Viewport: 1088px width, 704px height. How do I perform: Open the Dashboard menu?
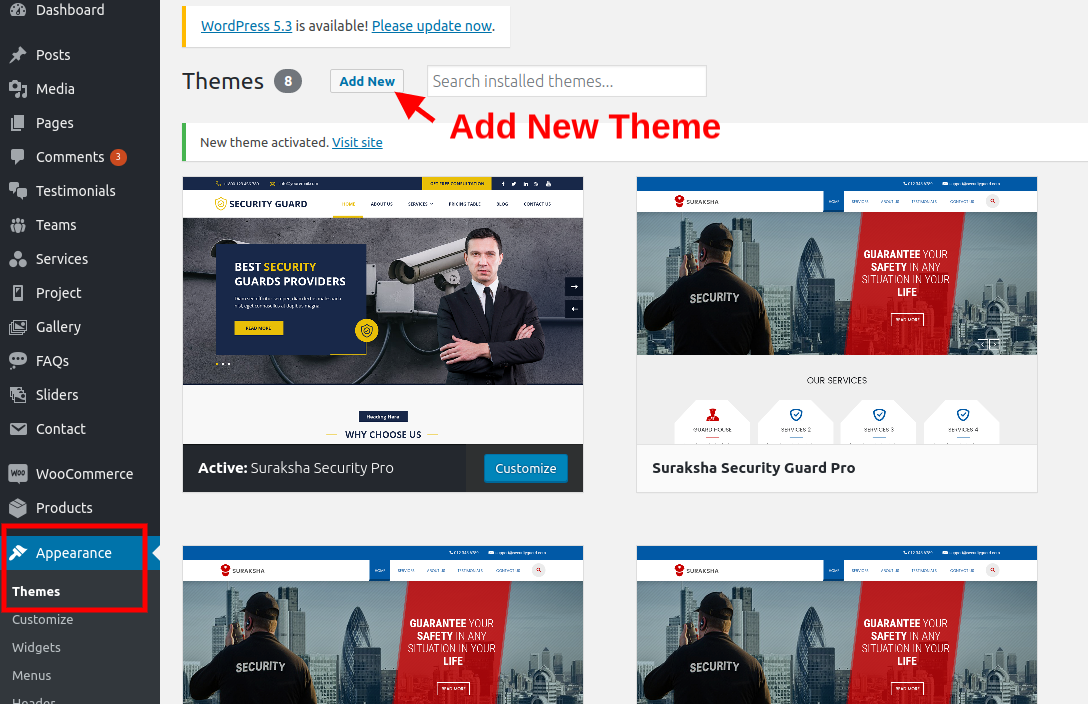70,10
